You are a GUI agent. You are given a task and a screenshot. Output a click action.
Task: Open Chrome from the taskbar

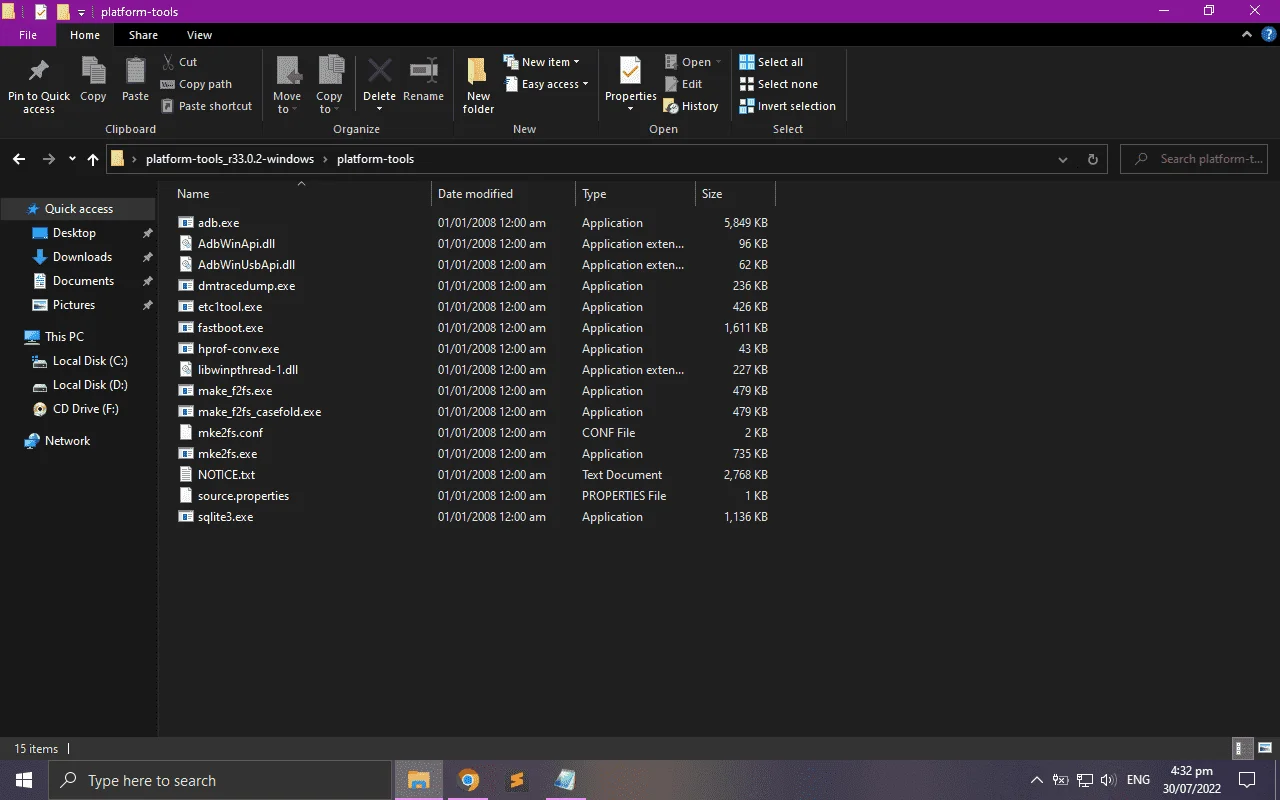[x=469, y=780]
